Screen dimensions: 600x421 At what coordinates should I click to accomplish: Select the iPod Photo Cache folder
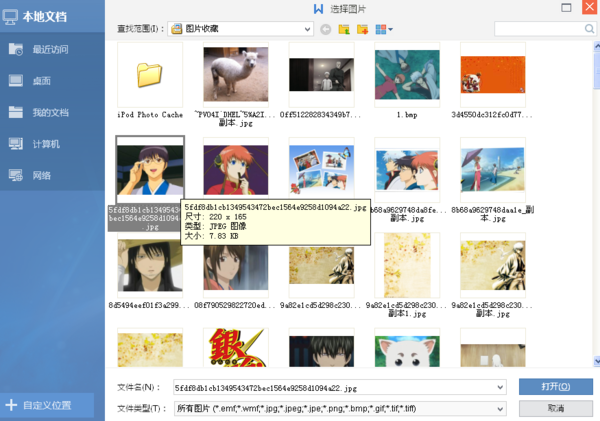pos(150,81)
